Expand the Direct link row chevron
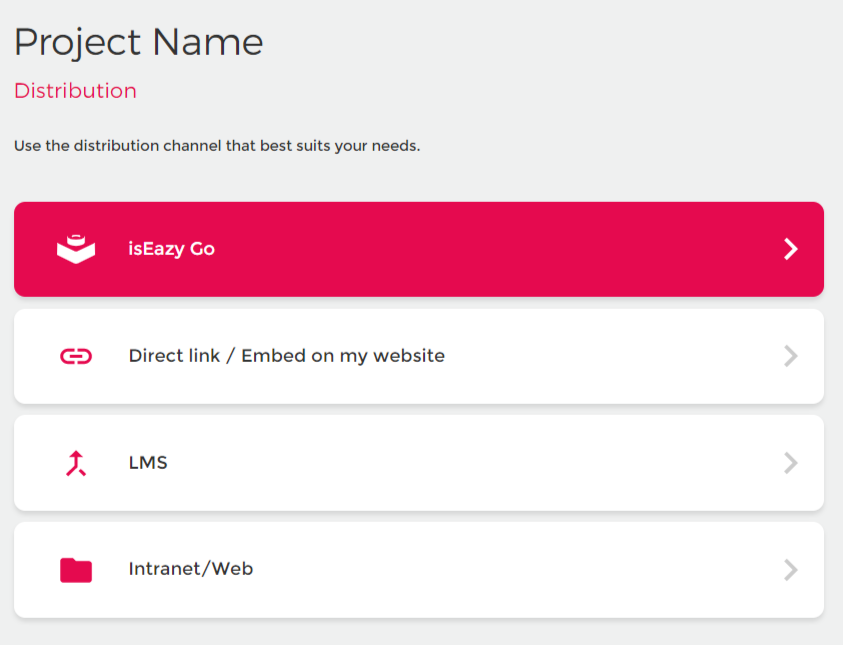Image resolution: width=843 pixels, height=645 pixels. tap(791, 356)
